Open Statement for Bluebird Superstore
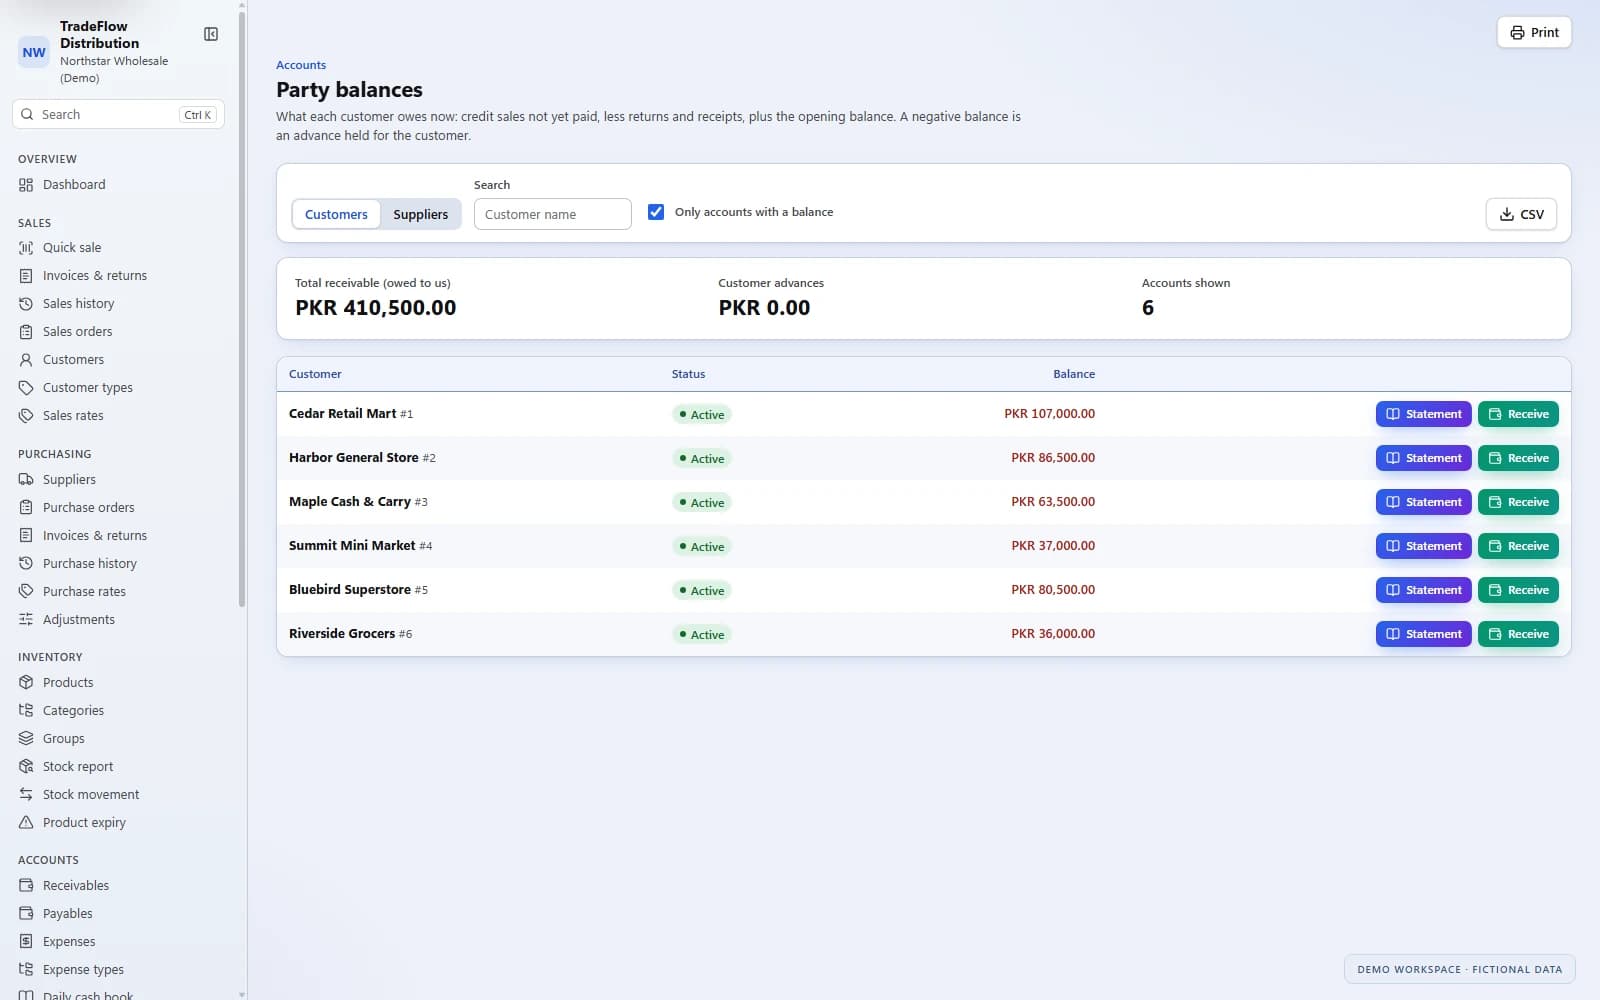The width and height of the screenshot is (1600, 1000). (x=1423, y=590)
